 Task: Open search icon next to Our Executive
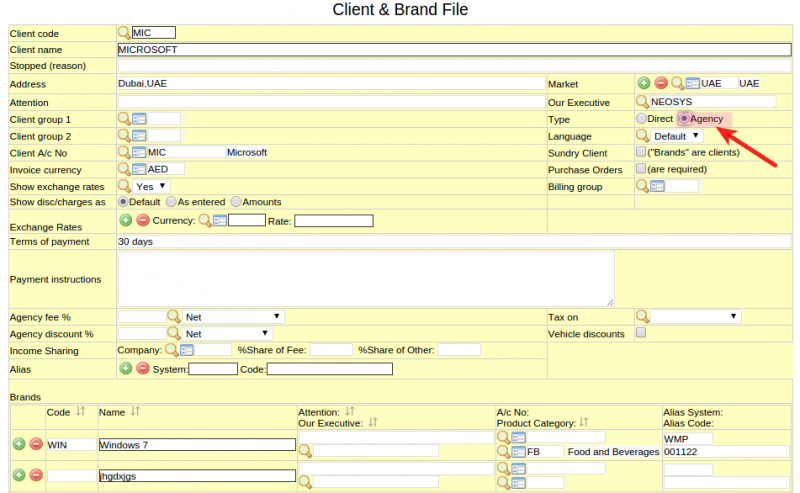click(x=642, y=102)
